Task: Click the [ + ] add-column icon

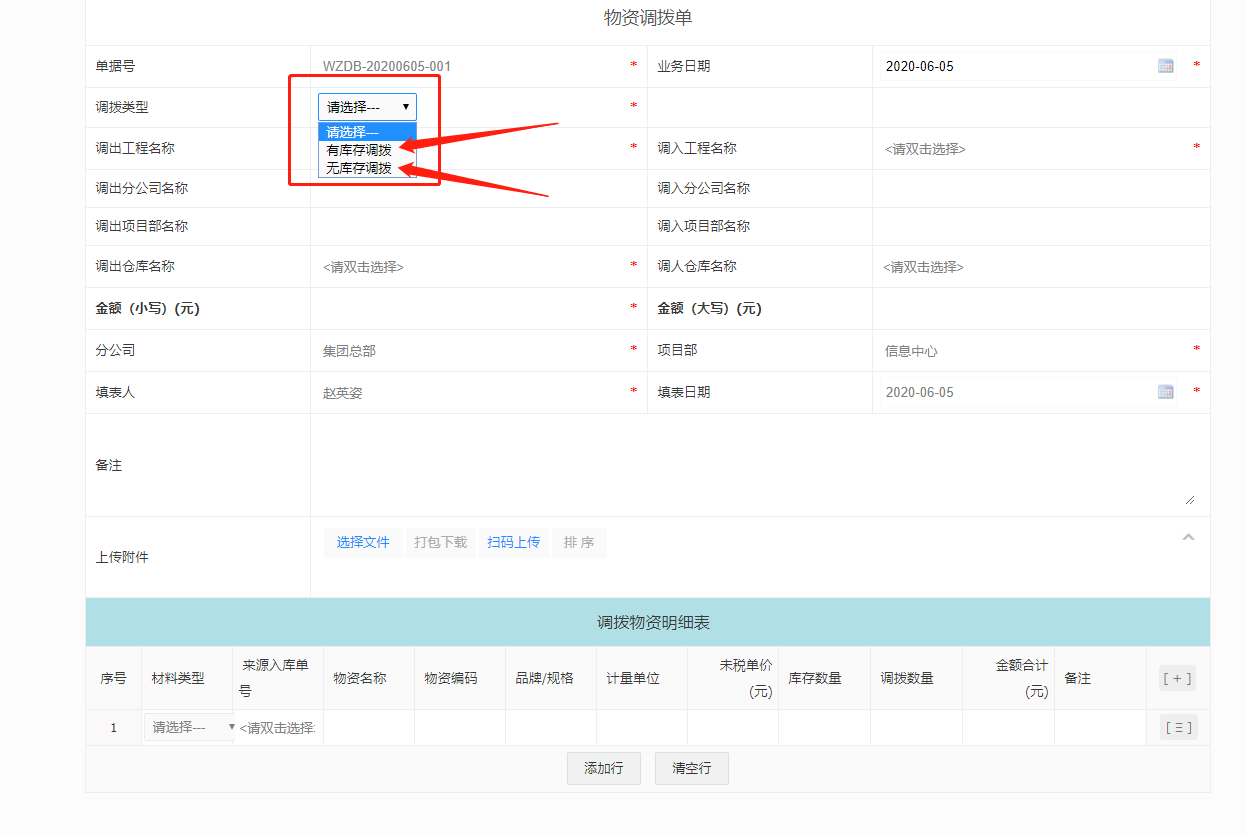Action: point(1177,678)
